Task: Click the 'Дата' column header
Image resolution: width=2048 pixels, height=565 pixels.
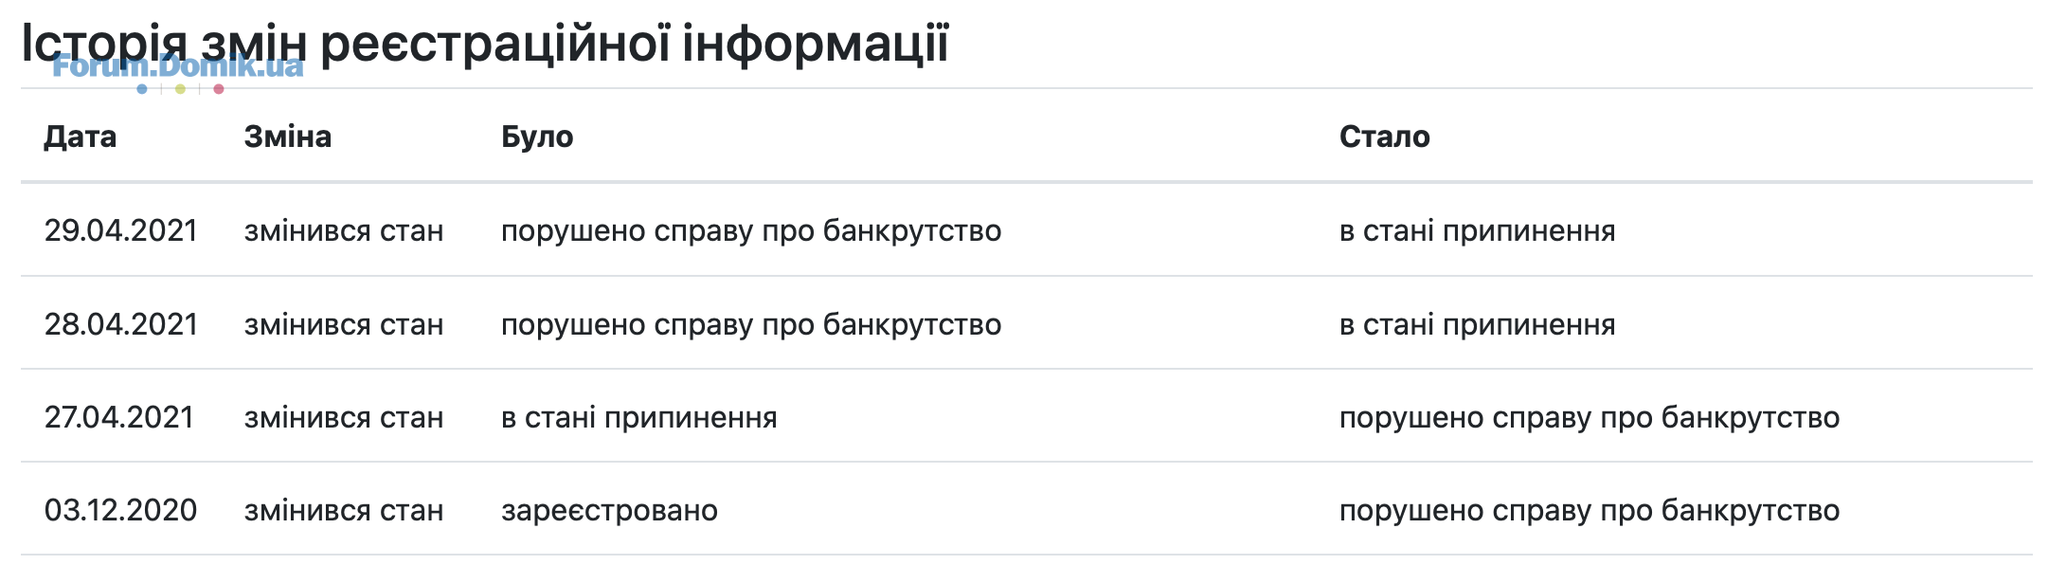Action: coord(80,137)
